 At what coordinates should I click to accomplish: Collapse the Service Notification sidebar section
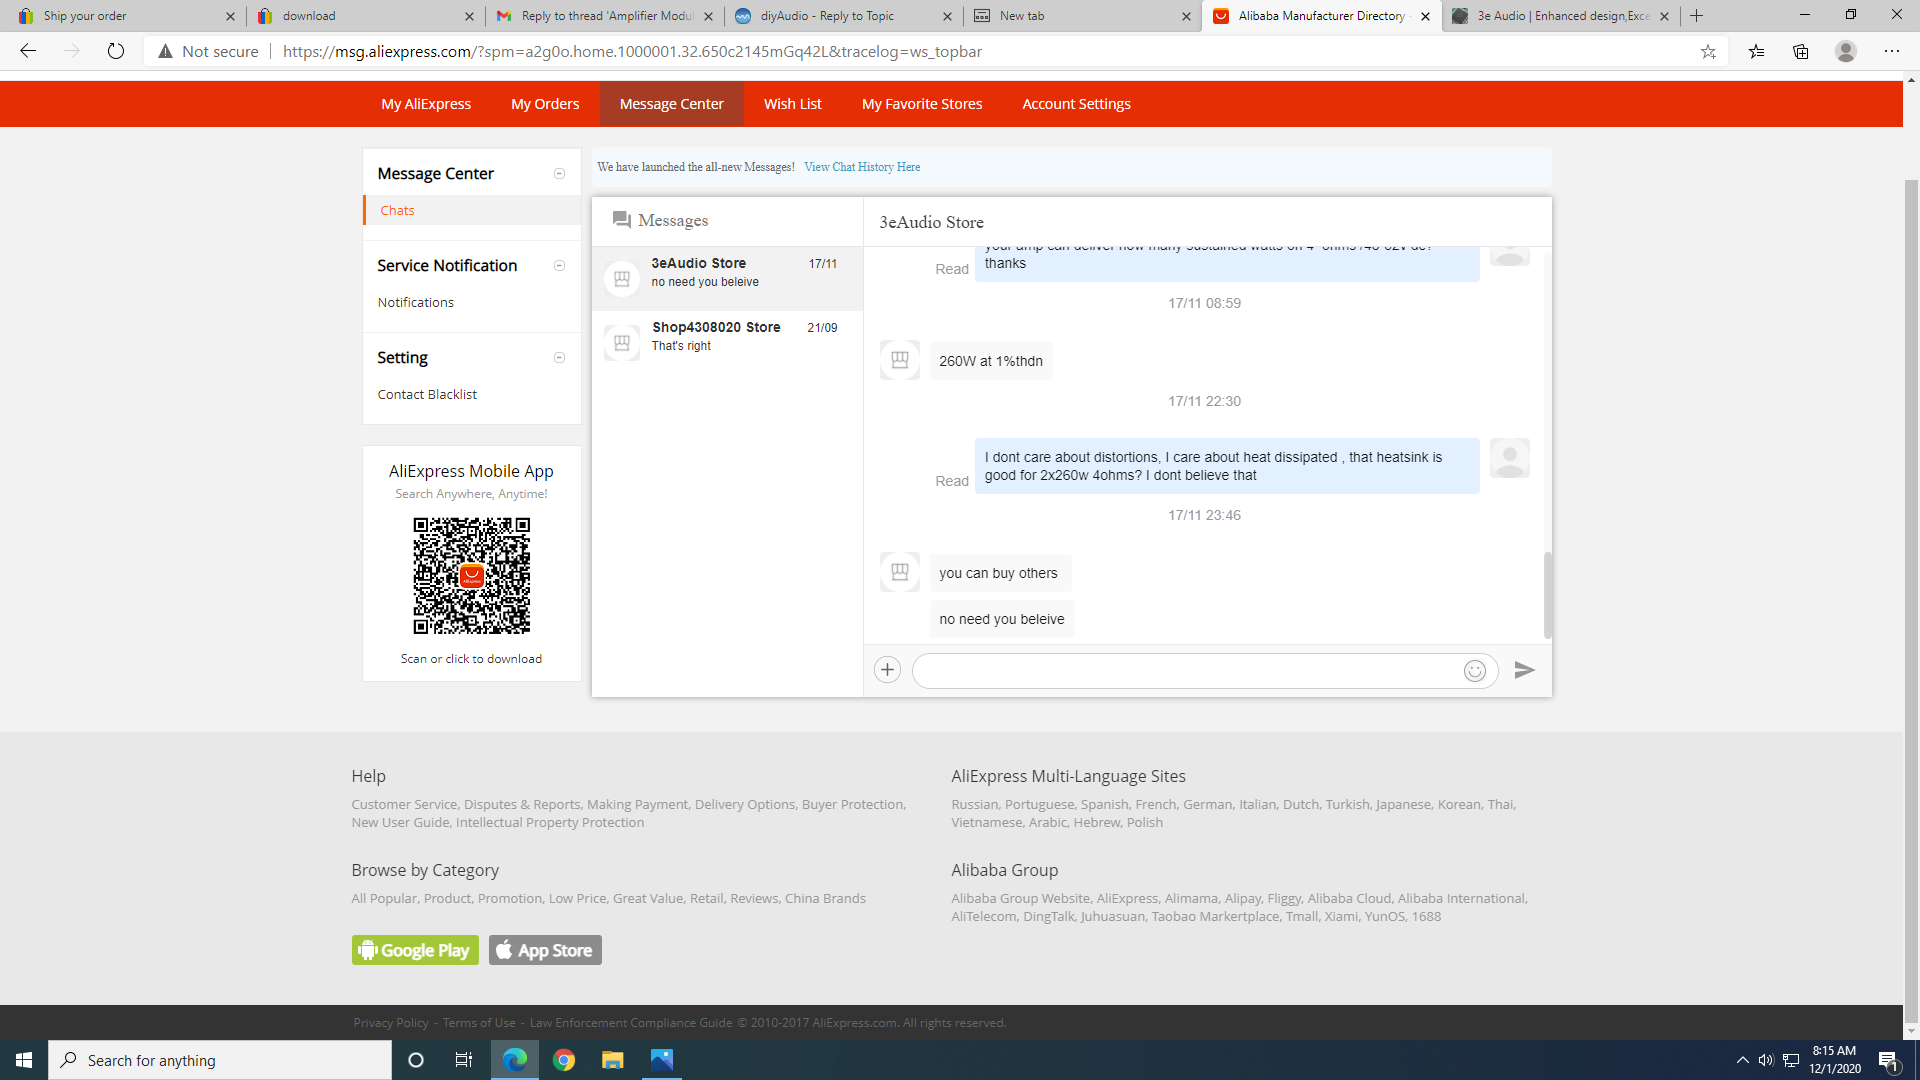559,266
